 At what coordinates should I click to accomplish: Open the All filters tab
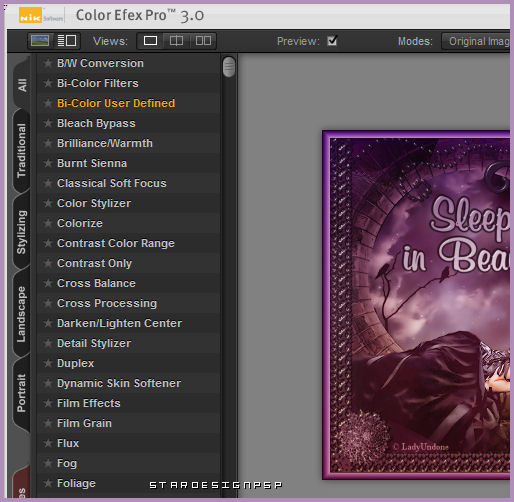(x=22, y=85)
